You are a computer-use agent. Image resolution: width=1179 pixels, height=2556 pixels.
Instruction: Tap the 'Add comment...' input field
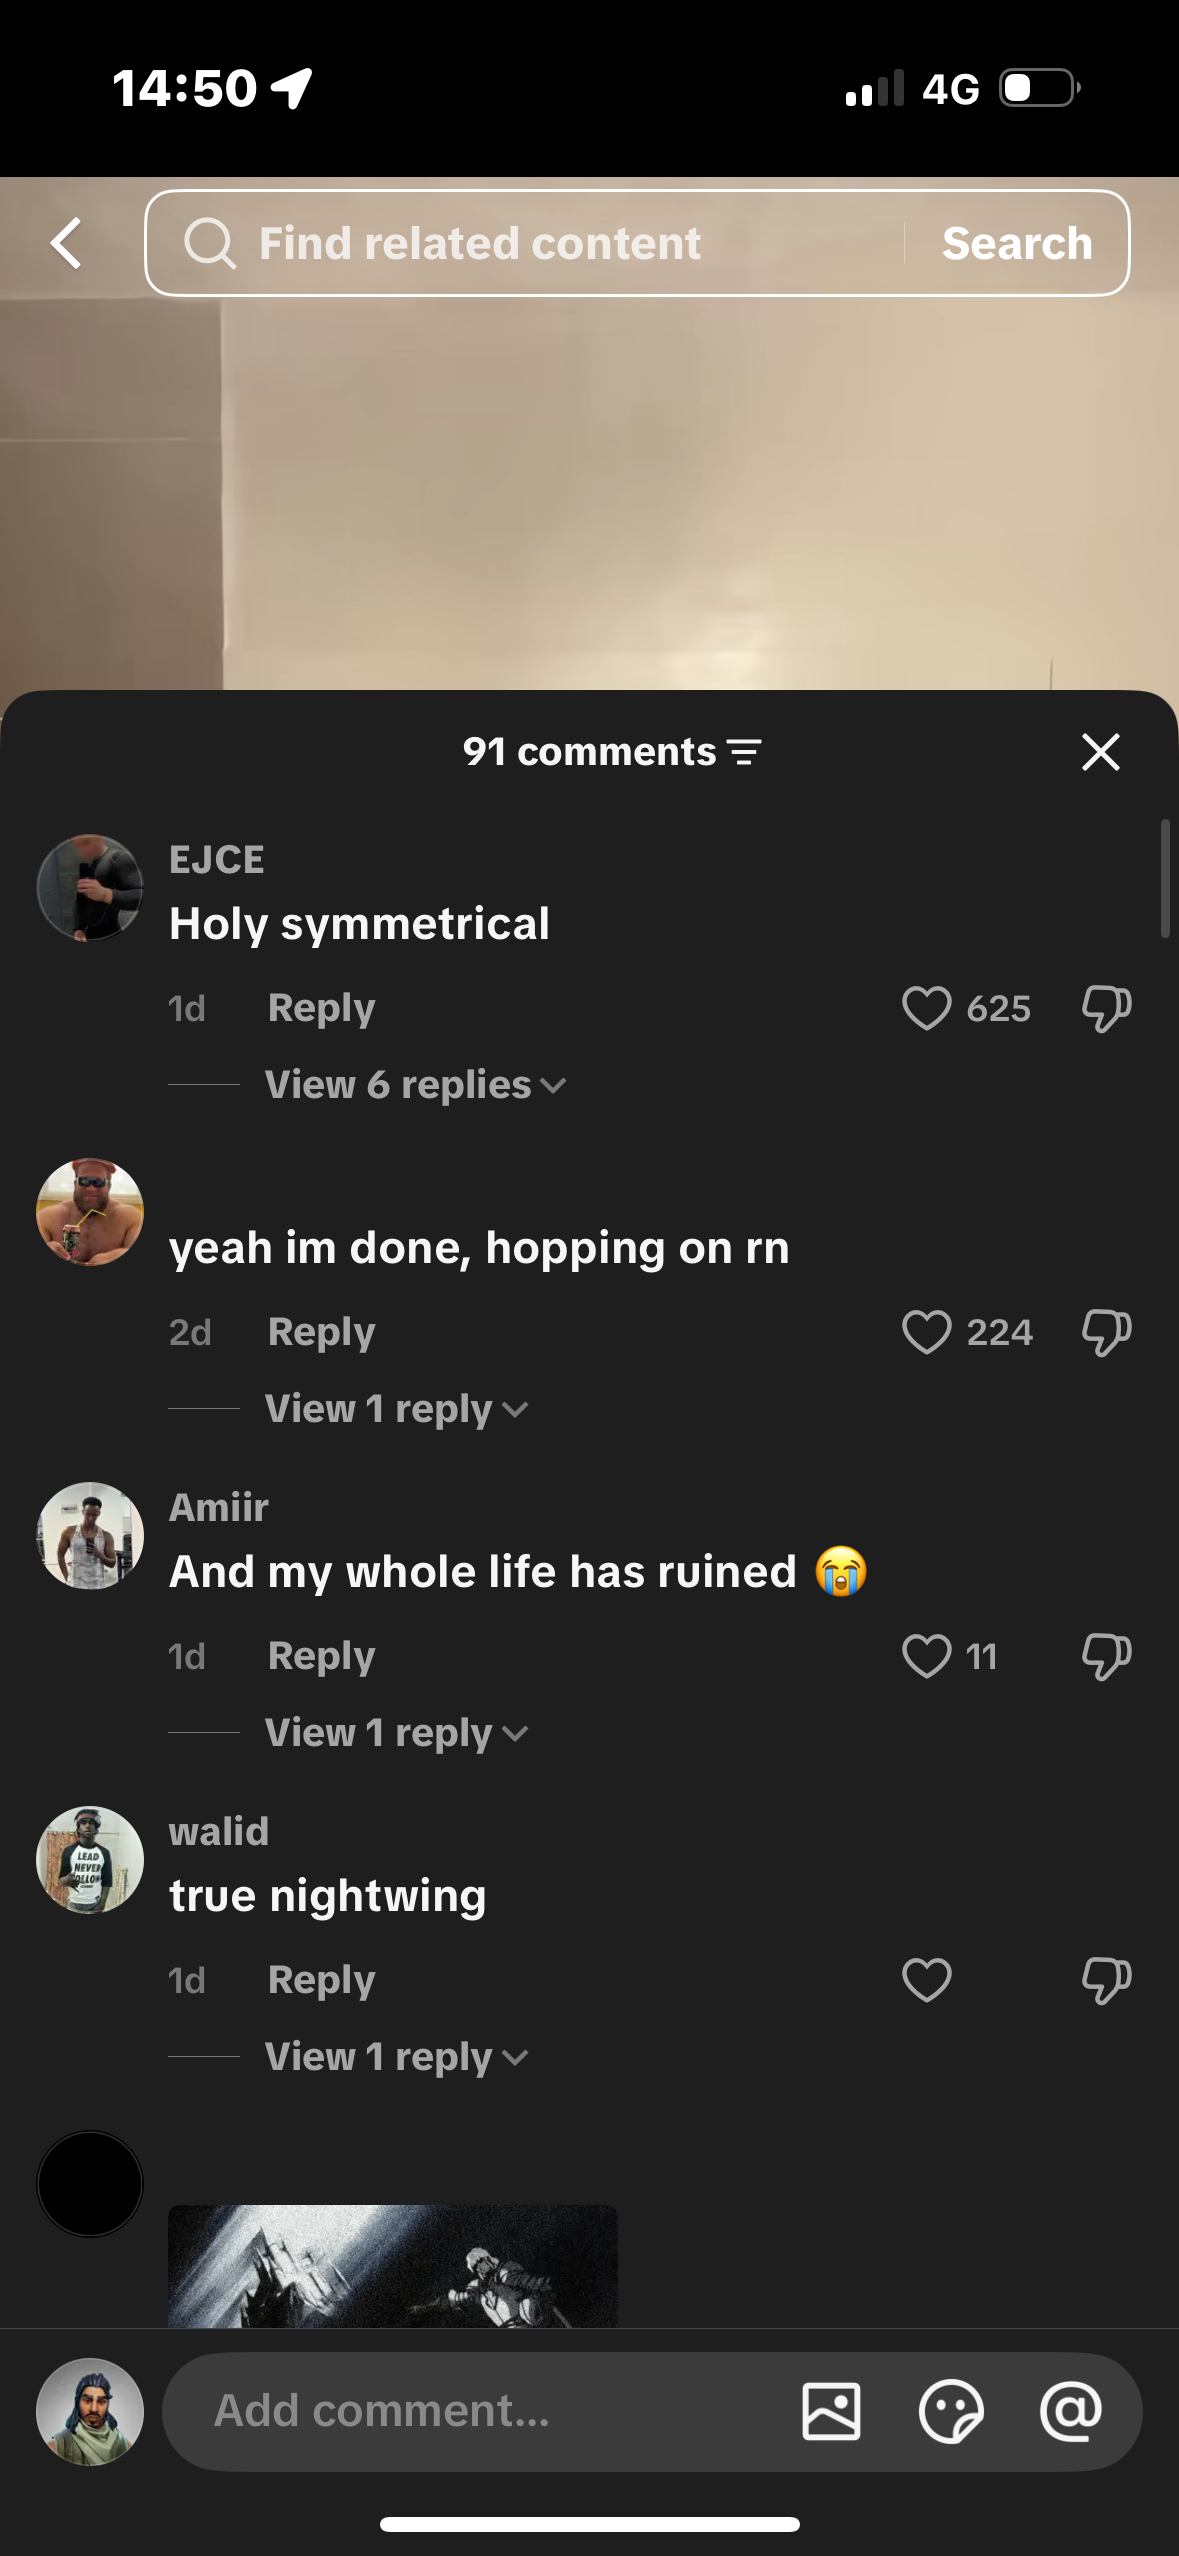(480, 2411)
